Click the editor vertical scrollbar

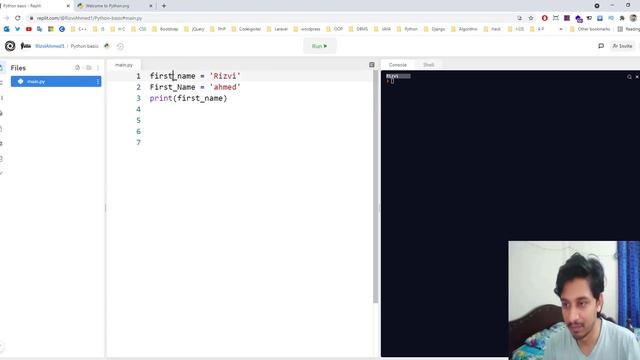click(376, 186)
